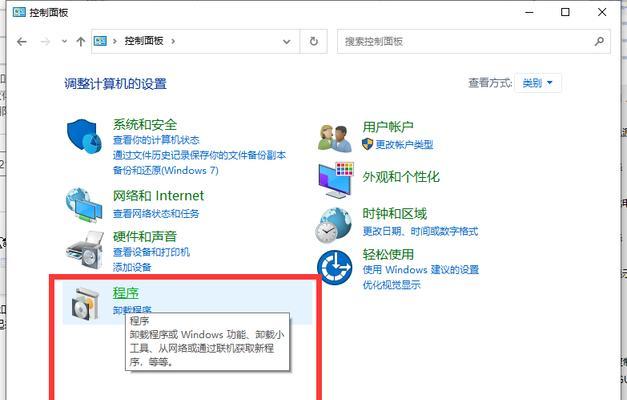627x400 pixels.
Task: Click the search magnifier icon
Action: 599,41
